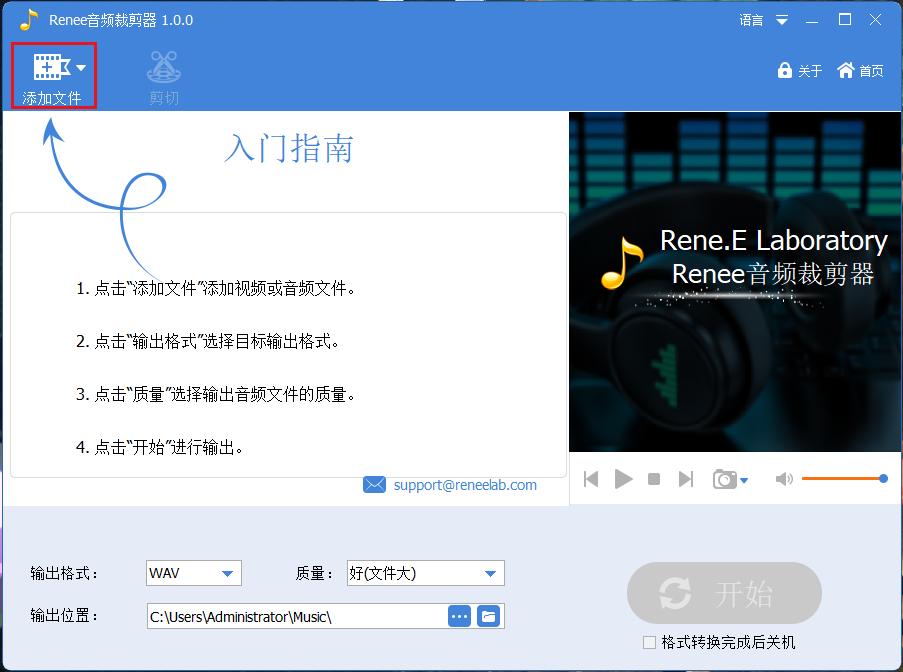Enable shutdown after conversion checkbox
The image size is (903, 672).
click(649, 643)
